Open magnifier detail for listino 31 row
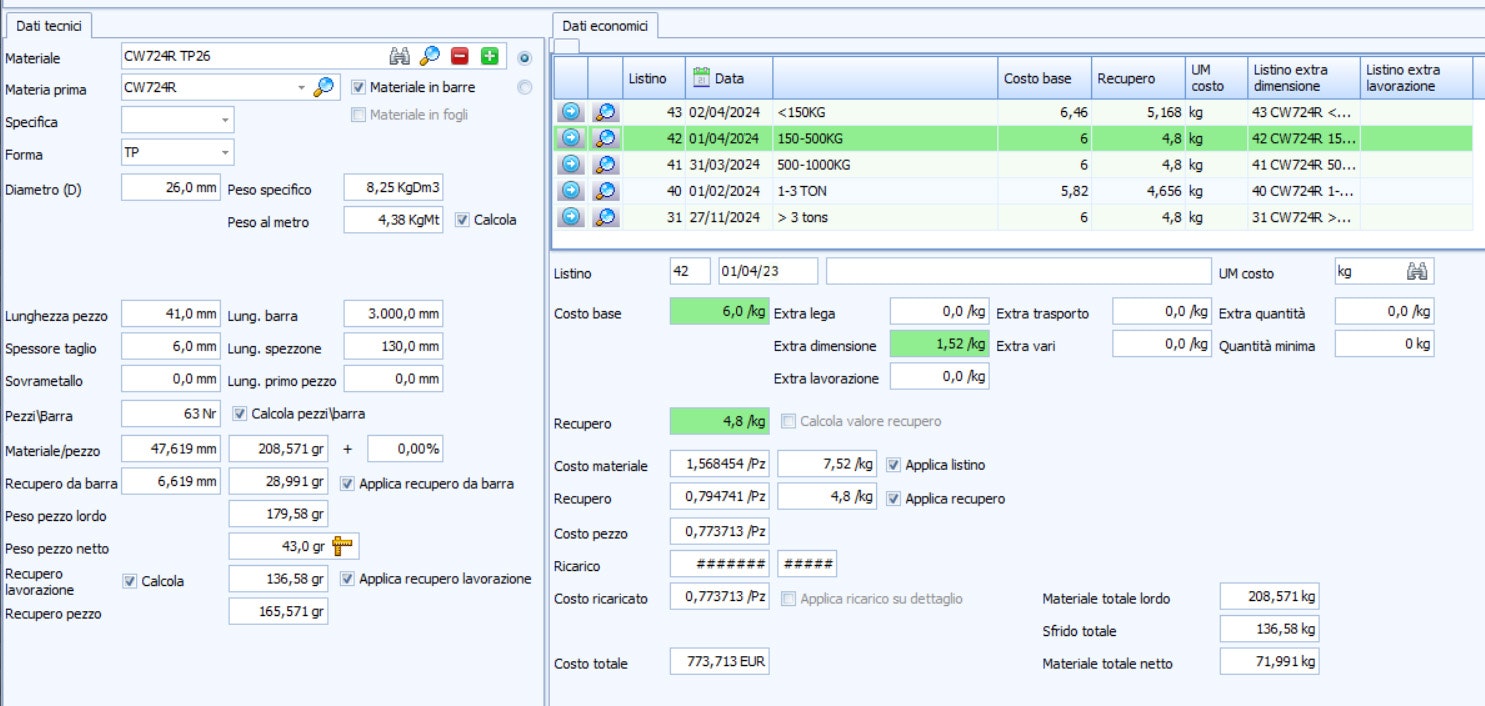1485x706 pixels. (x=605, y=216)
